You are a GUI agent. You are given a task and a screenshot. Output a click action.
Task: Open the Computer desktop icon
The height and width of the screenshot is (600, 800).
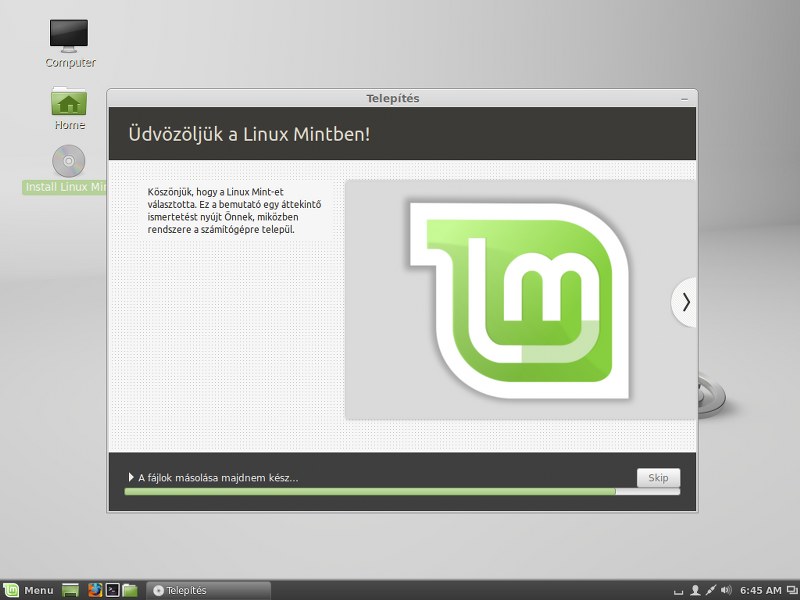click(x=69, y=43)
